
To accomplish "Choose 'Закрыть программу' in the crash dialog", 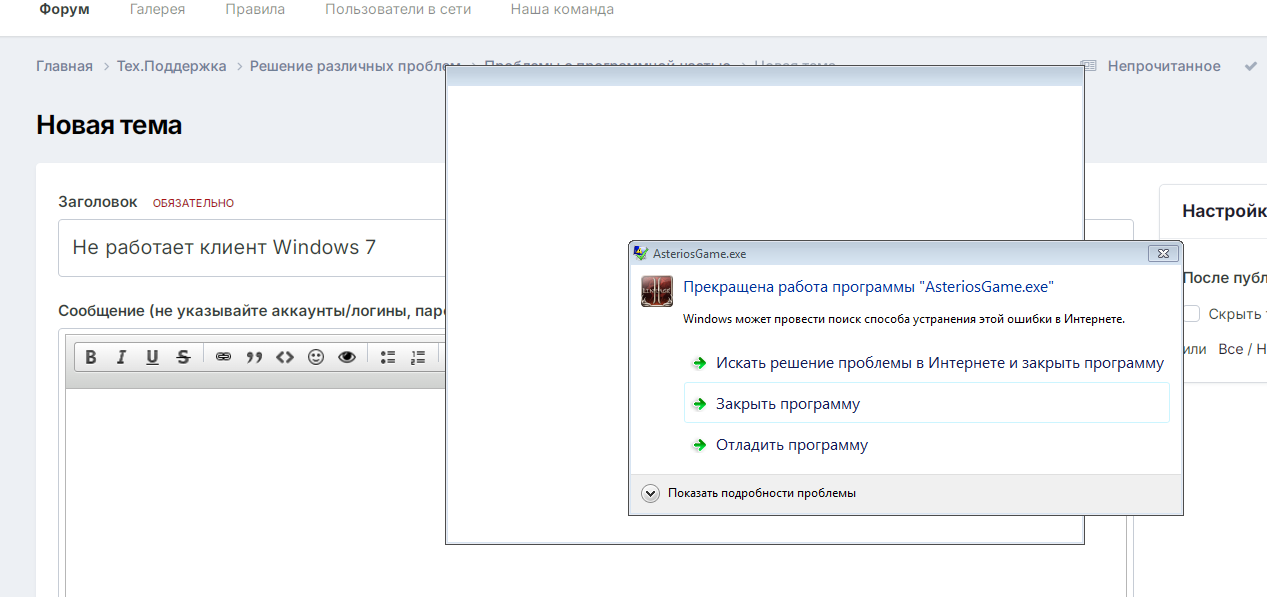I will pyautogui.click(x=787, y=404).
